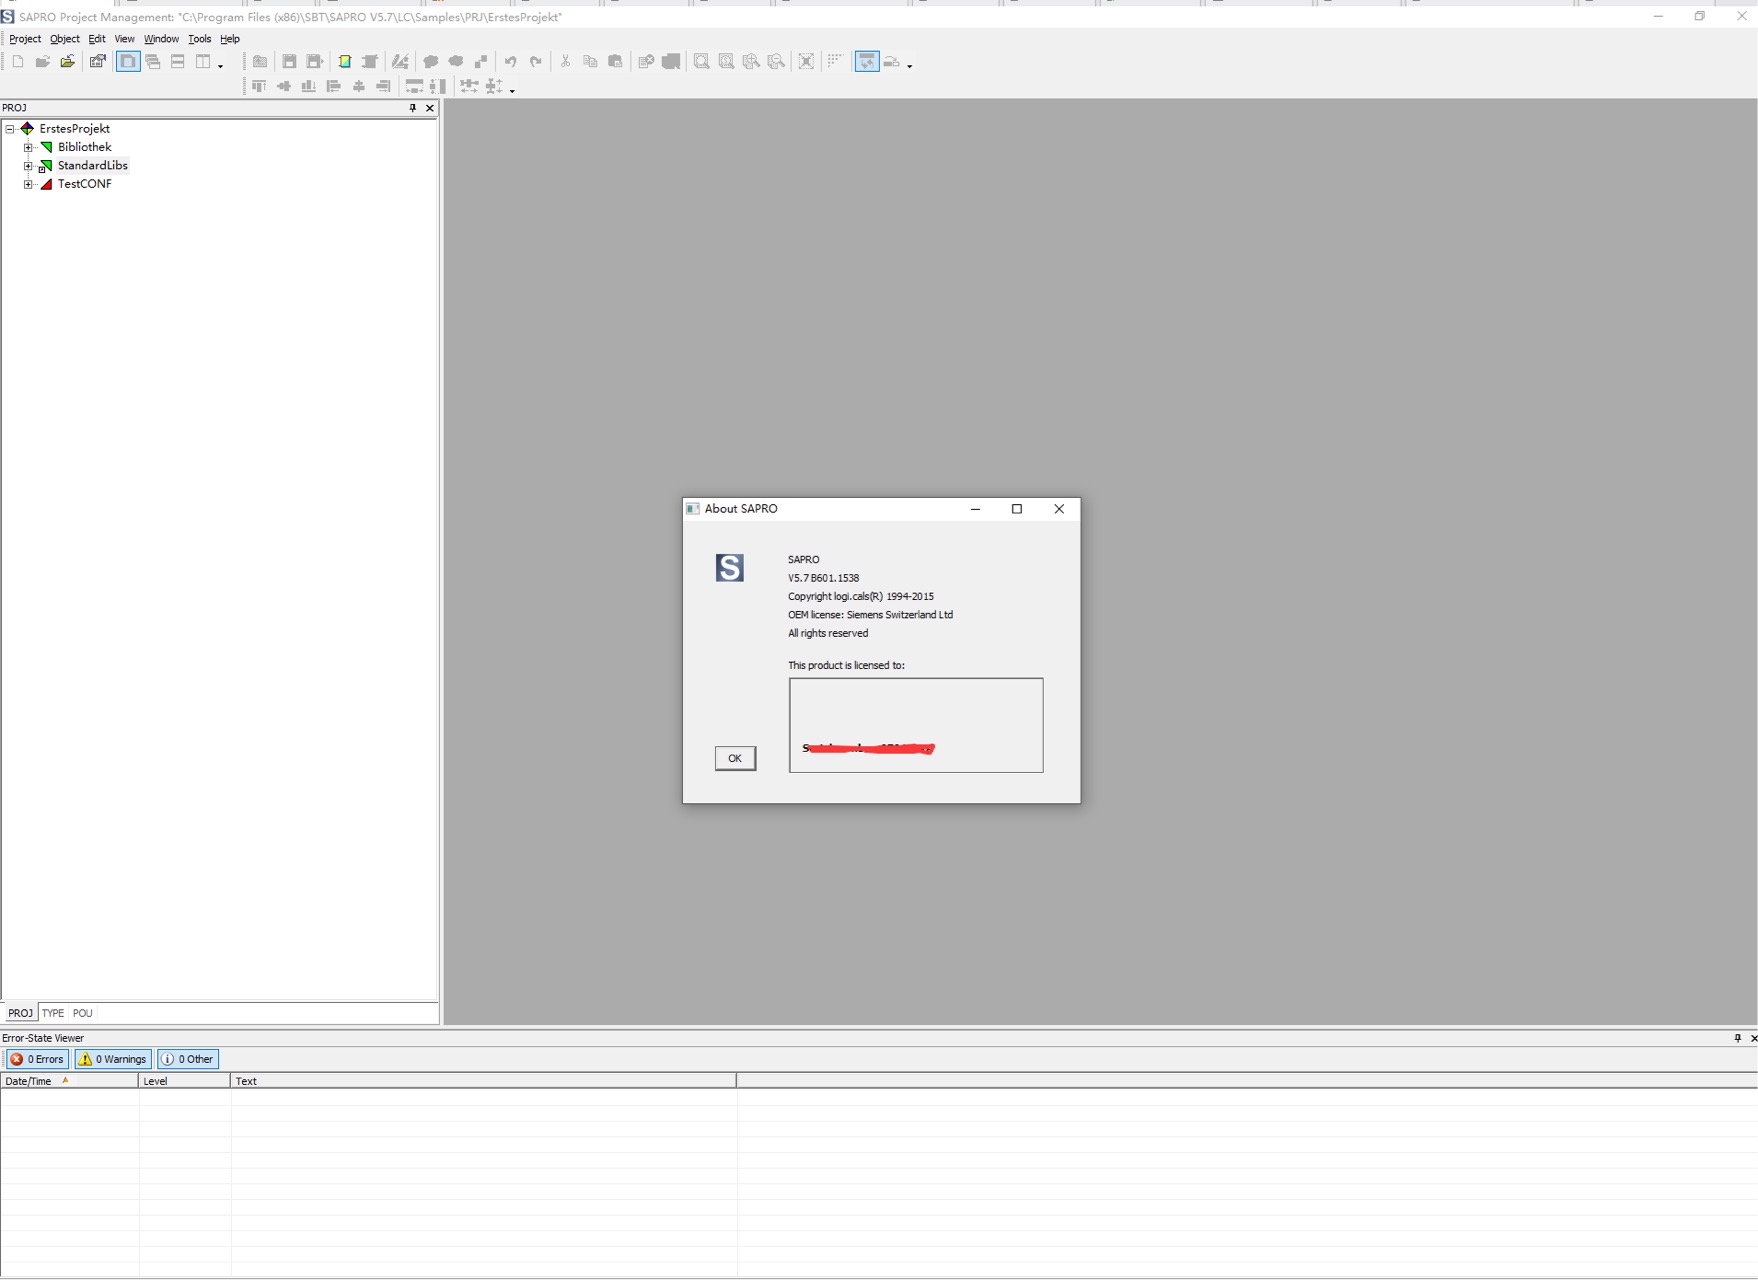Toggle the 0 Warnings filter

(113, 1059)
